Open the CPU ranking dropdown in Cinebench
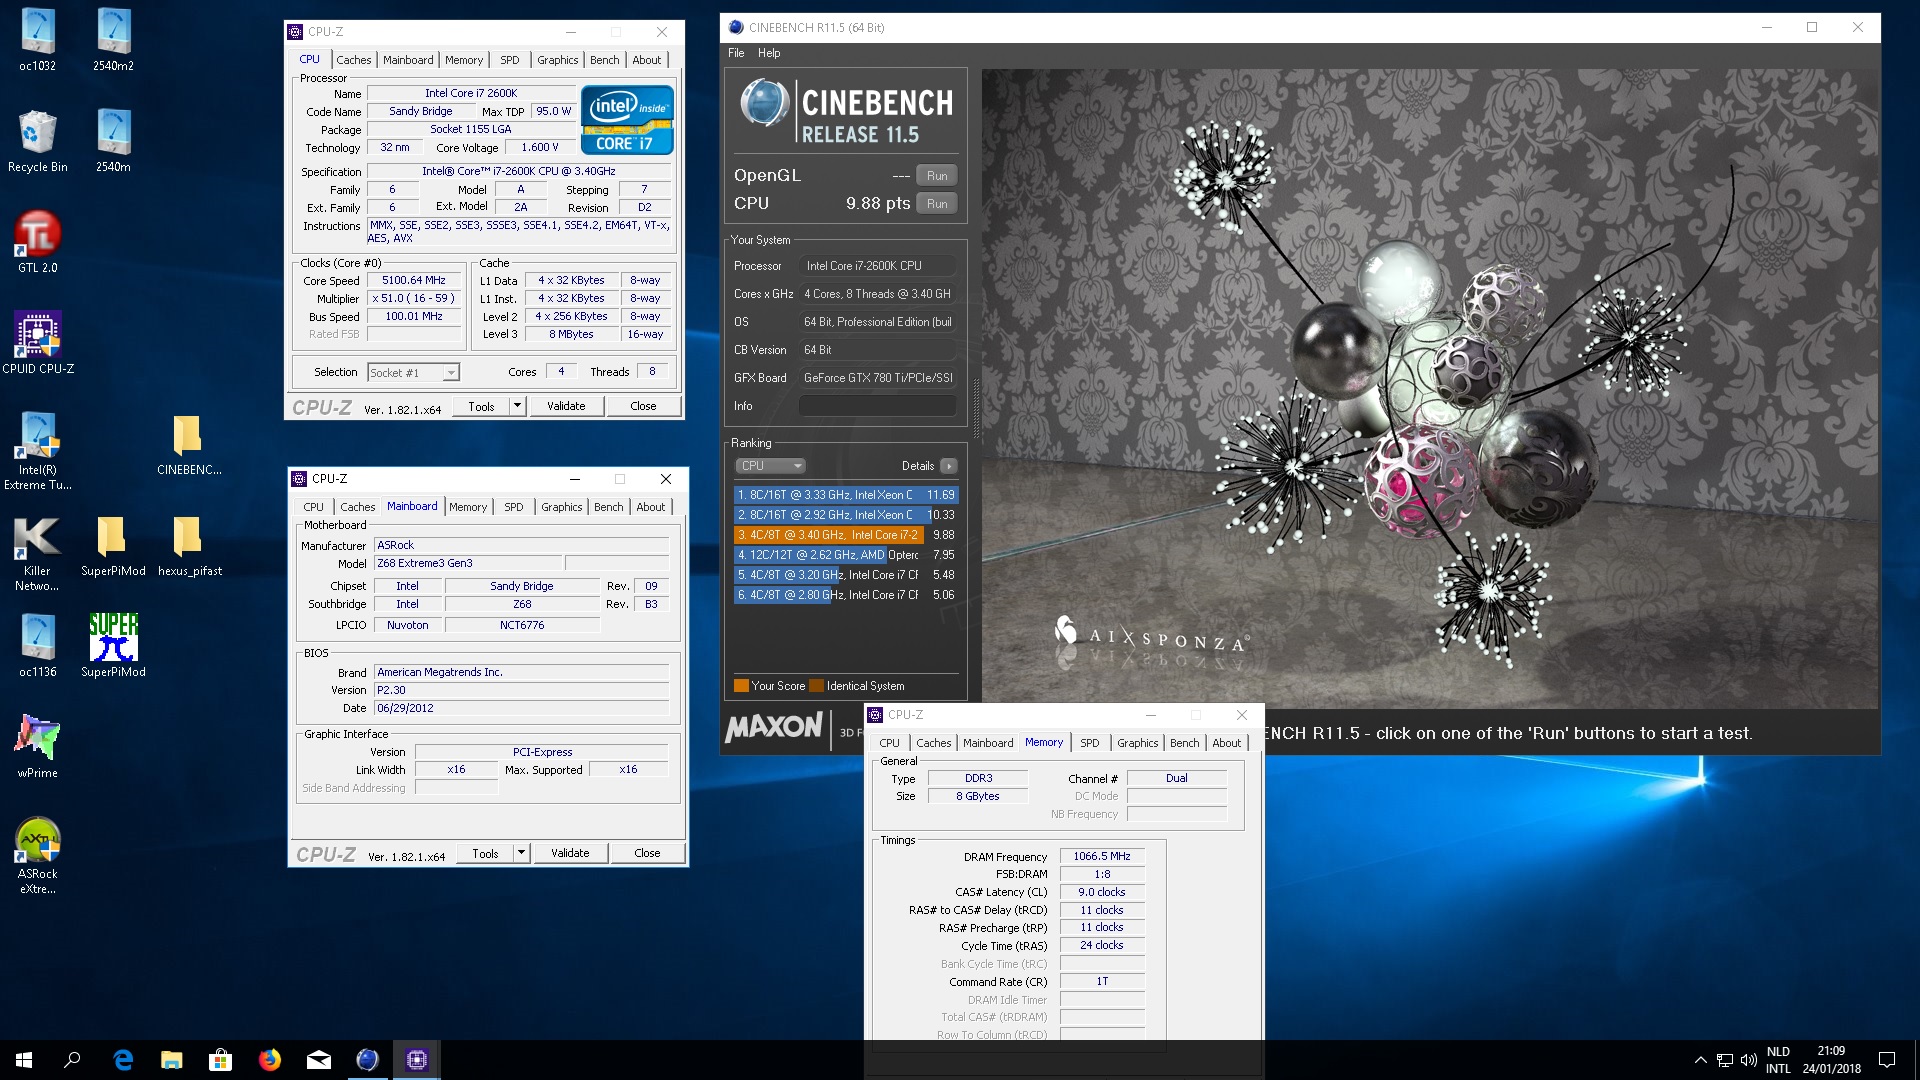Image resolution: width=1920 pixels, height=1080 pixels. 770,466
